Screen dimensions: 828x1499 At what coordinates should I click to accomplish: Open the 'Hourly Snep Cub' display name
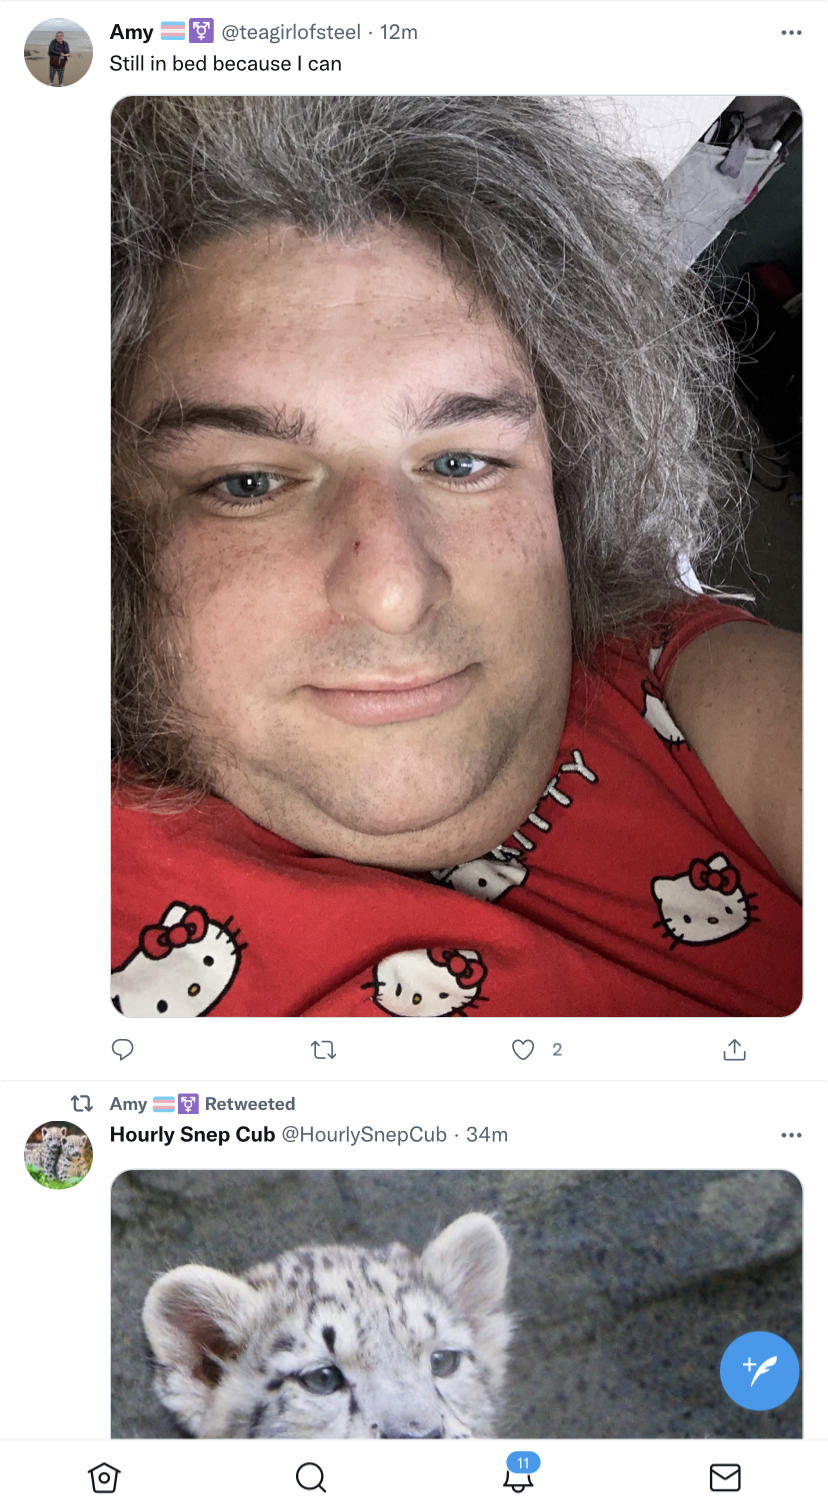click(192, 1134)
